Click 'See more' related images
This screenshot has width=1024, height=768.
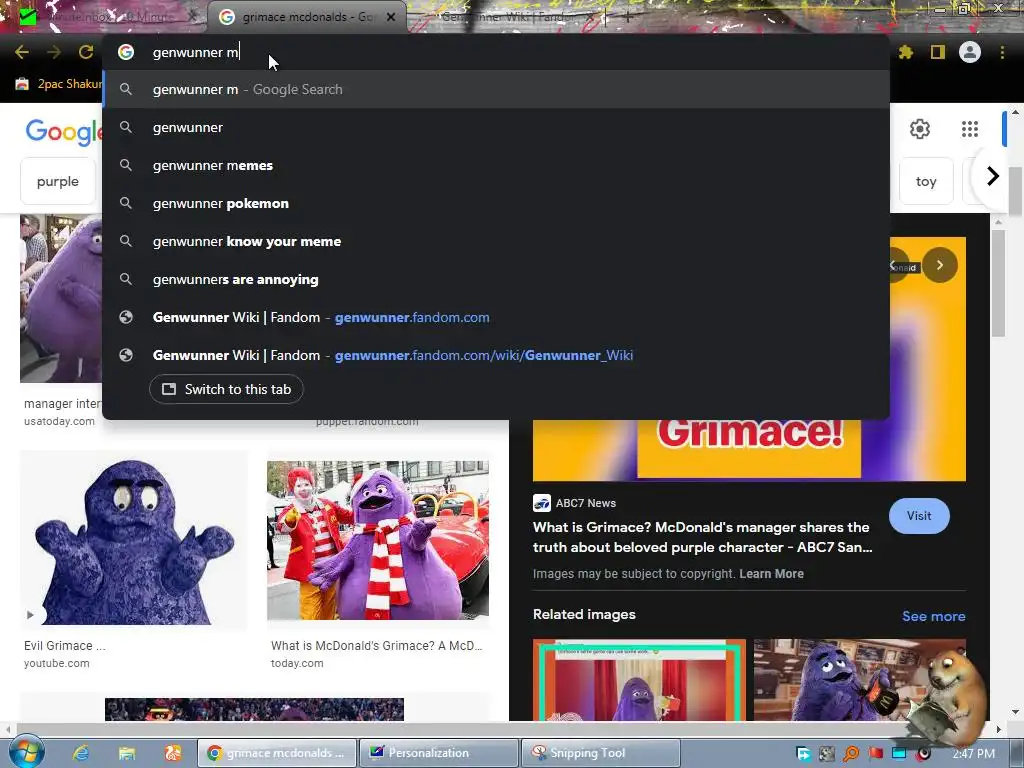933,616
